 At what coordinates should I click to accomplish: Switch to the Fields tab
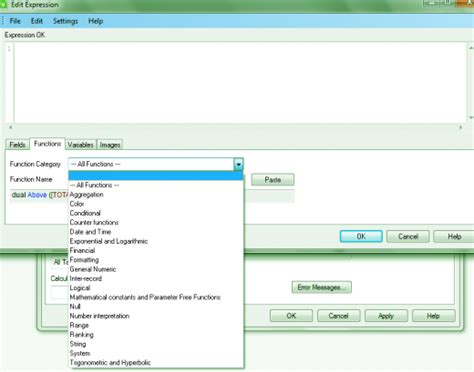pos(17,145)
